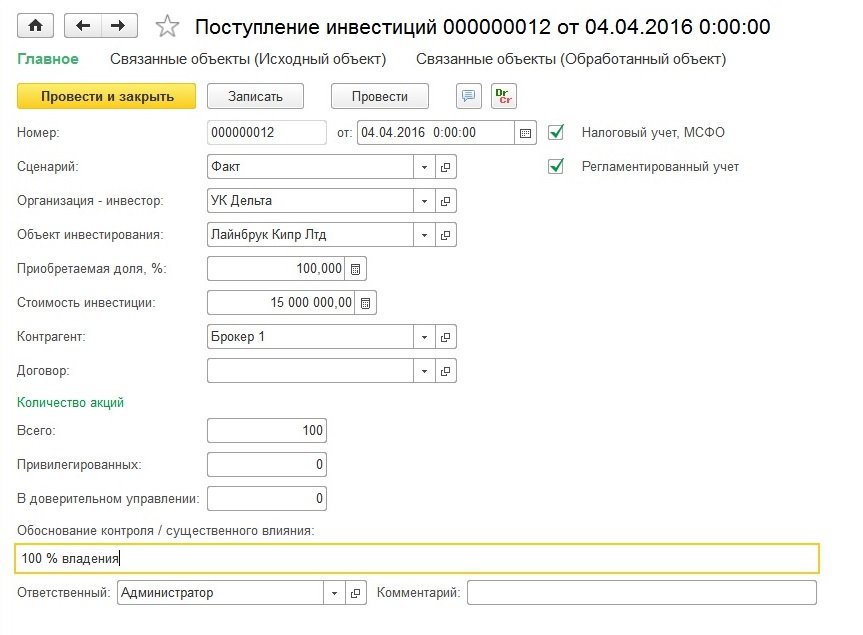Open calculator for Стоимость инвестиции field
This screenshot has height=635, width=863.
coord(365,303)
